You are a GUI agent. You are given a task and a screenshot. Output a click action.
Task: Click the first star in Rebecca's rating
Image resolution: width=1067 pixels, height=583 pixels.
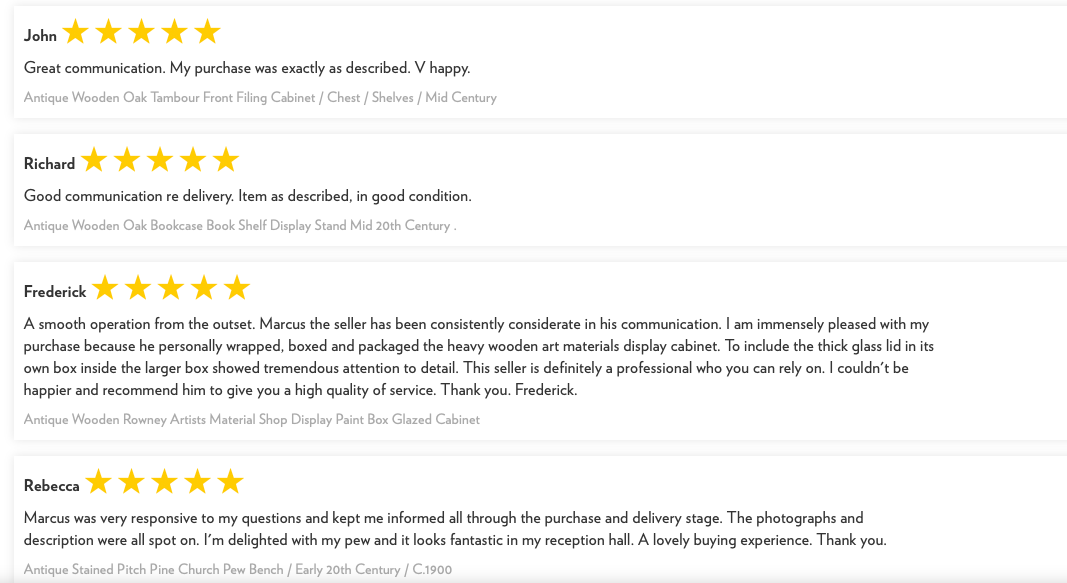99,482
